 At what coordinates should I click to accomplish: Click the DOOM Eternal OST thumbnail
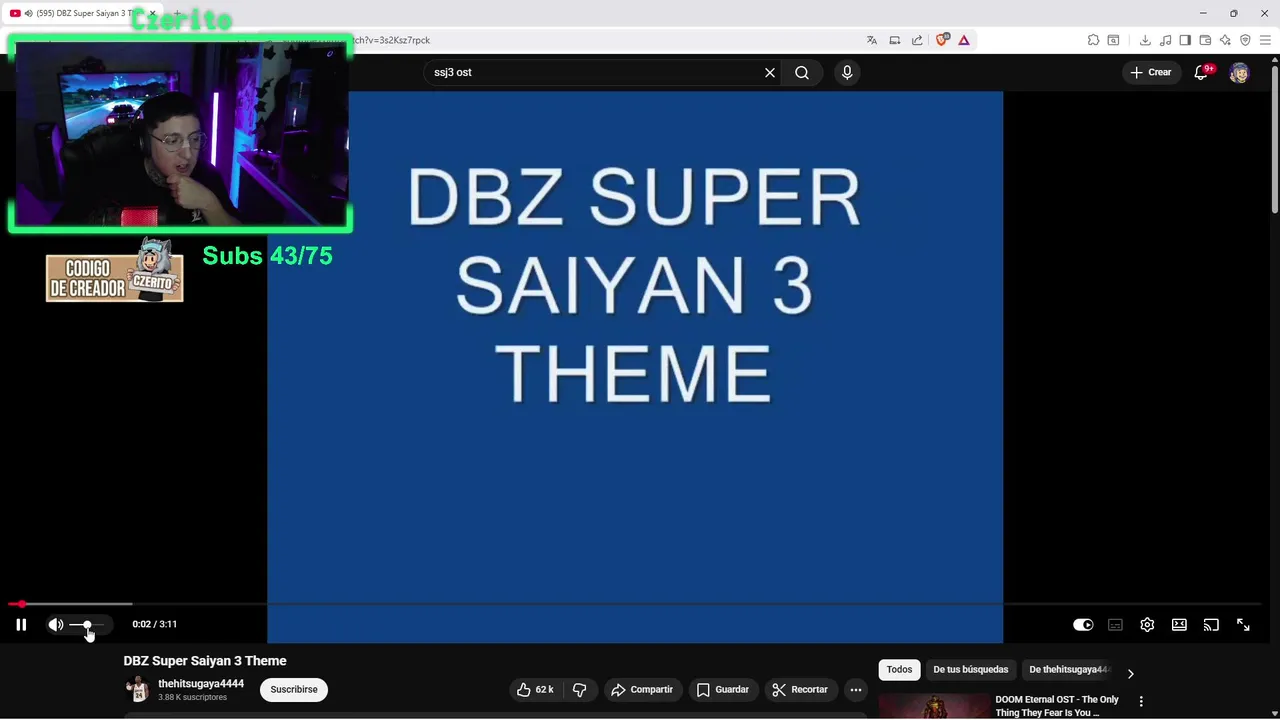point(934,706)
